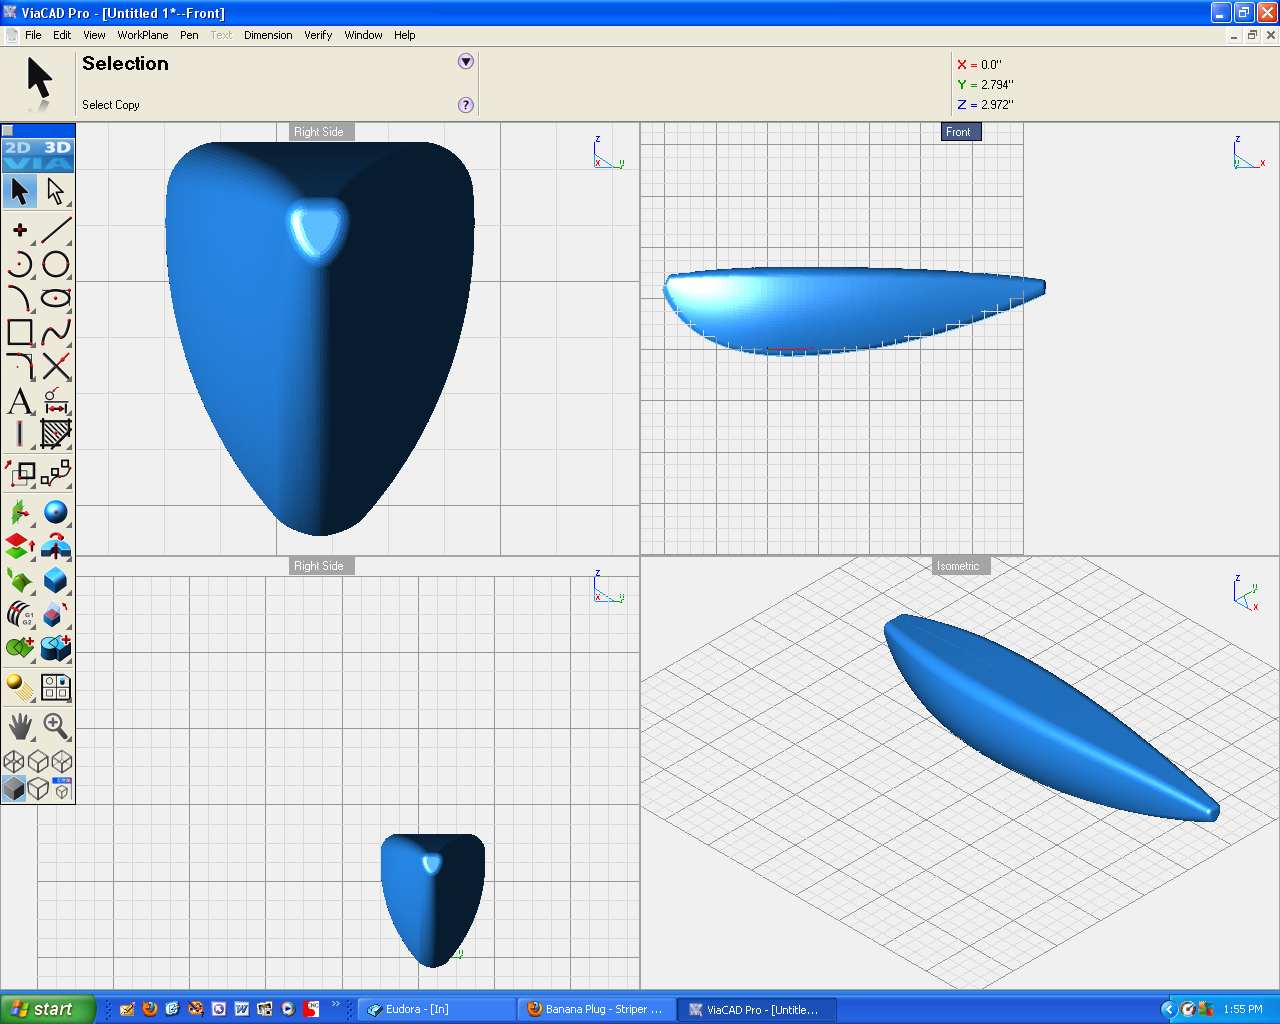Select the single line drawing tool
1280x1024 pixels.
click(56, 230)
